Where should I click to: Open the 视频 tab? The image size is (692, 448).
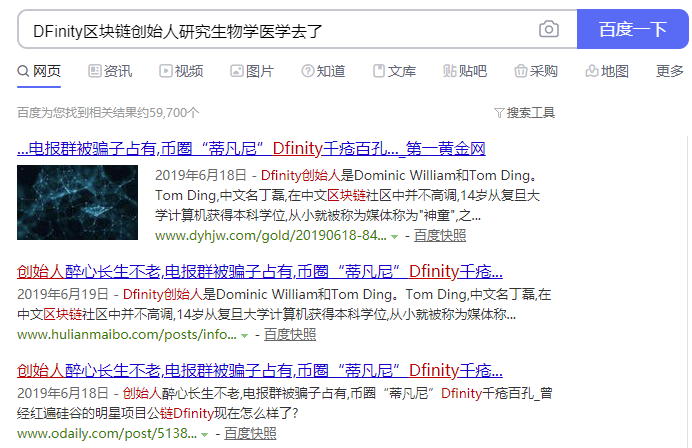181,71
